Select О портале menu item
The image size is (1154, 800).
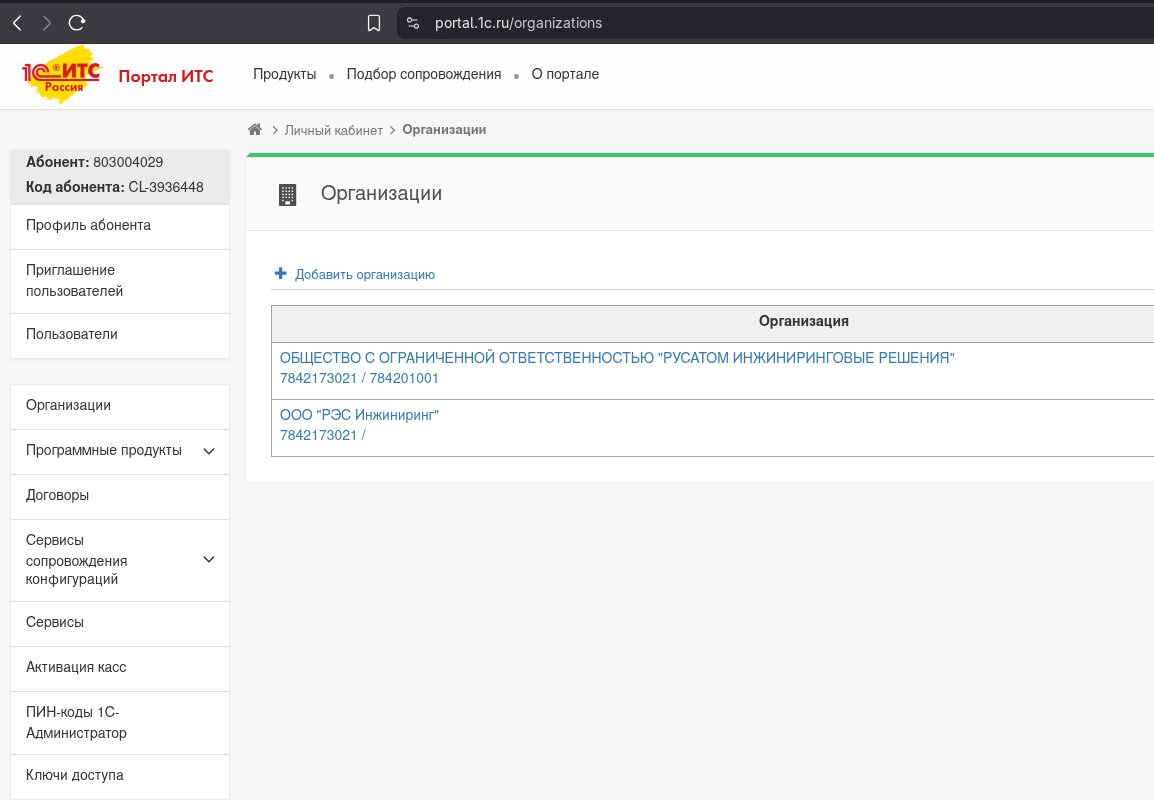[565, 74]
